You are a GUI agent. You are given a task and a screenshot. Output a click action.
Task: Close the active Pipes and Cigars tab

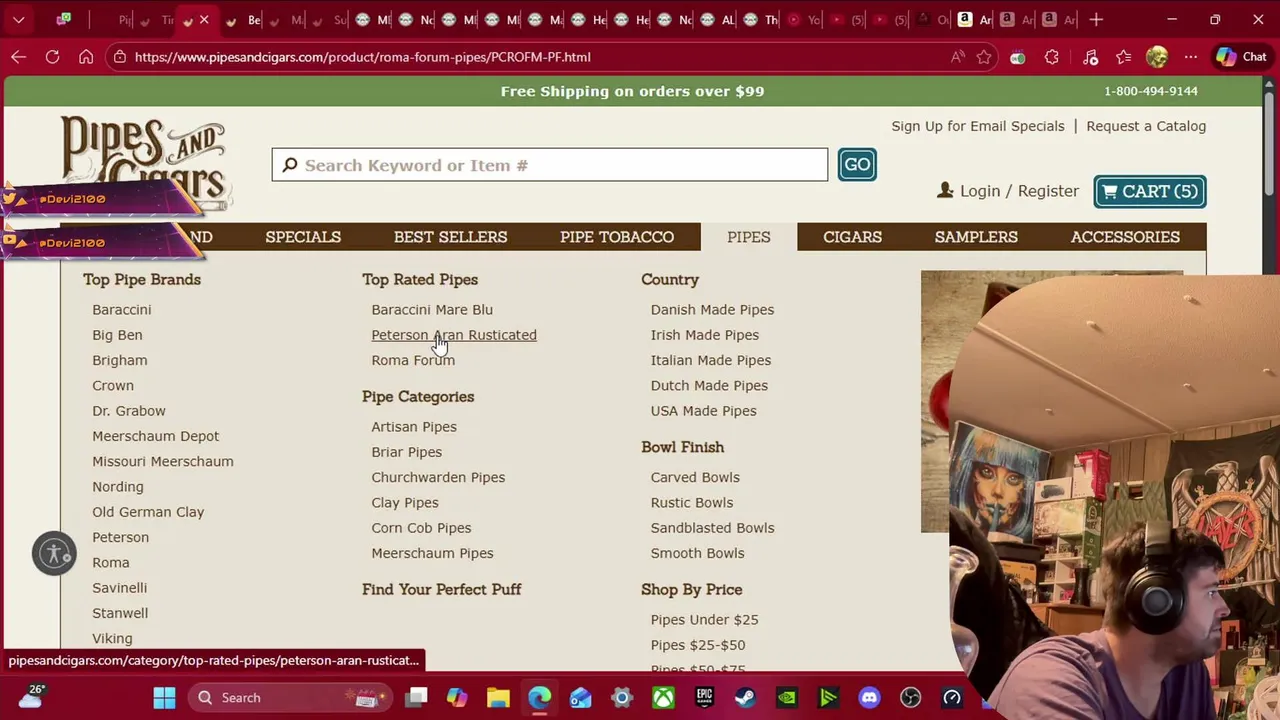point(204,19)
